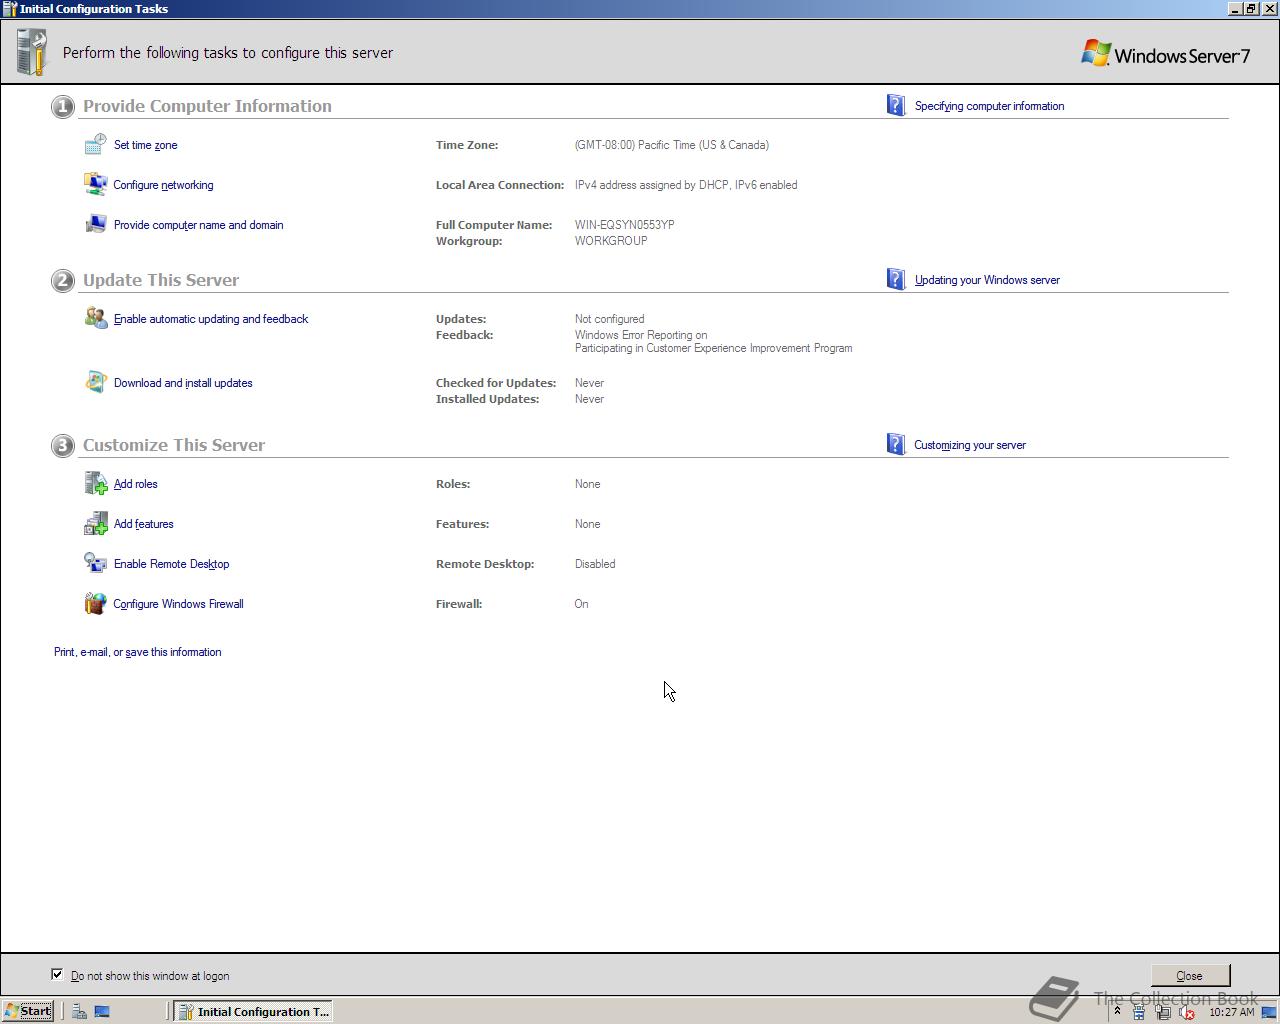Click the Windows Firewall brick icon
Image resolution: width=1280 pixels, height=1024 pixels.
click(x=95, y=604)
